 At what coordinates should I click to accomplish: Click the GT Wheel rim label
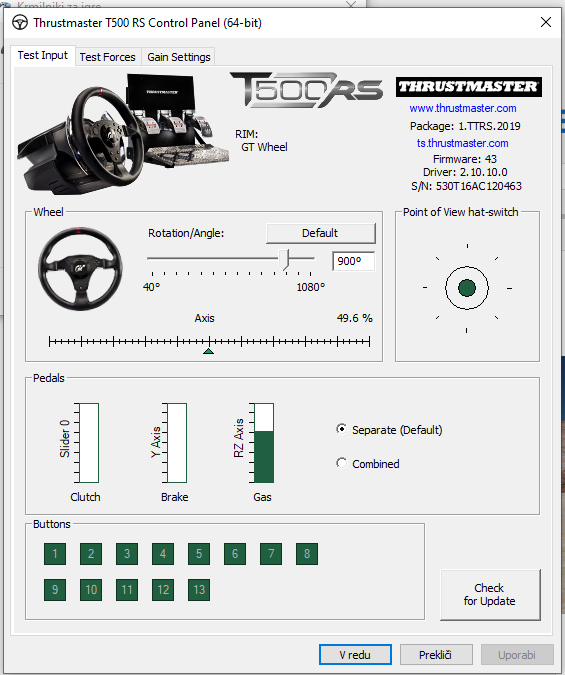(264, 147)
